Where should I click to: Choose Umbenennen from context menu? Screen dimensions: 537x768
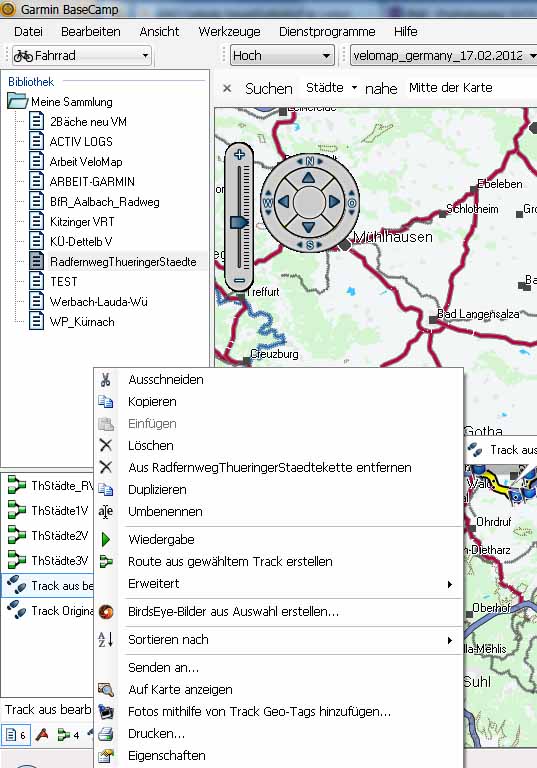[278, 512]
